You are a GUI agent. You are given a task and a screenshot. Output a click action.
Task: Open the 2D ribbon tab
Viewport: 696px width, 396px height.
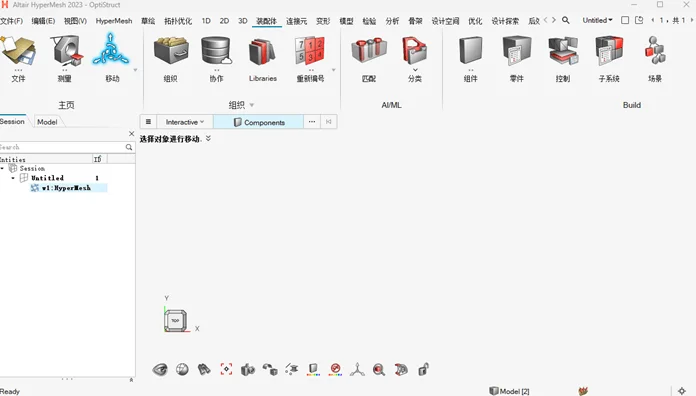pyautogui.click(x=224, y=21)
